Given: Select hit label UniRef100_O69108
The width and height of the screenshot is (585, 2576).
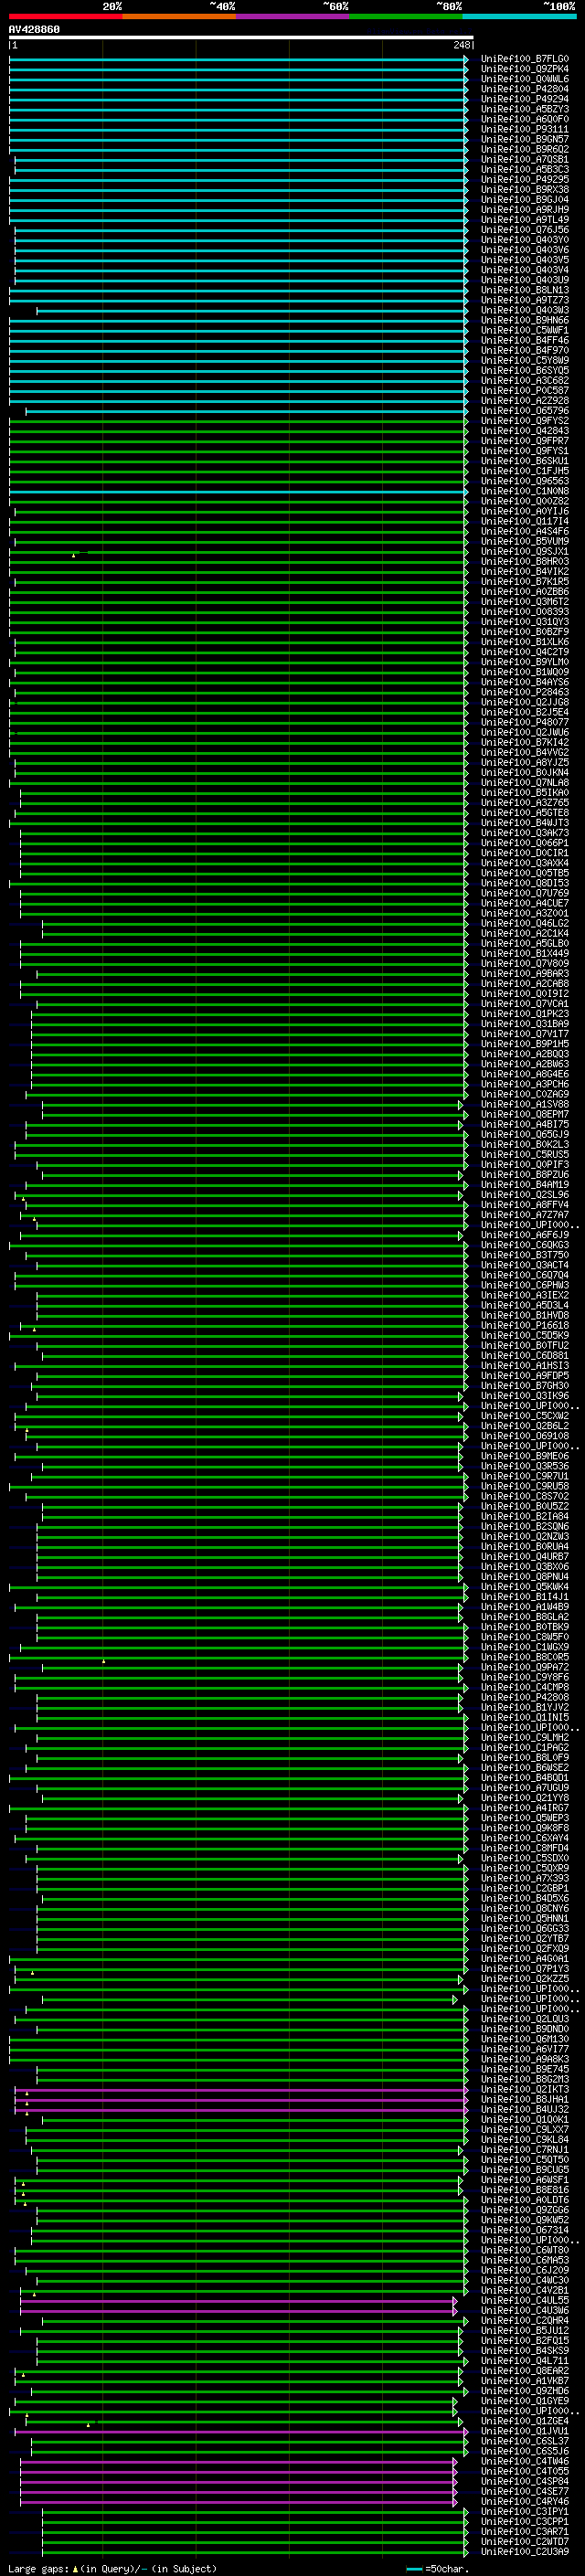Looking at the screenshot, I should coord(525,1436).
